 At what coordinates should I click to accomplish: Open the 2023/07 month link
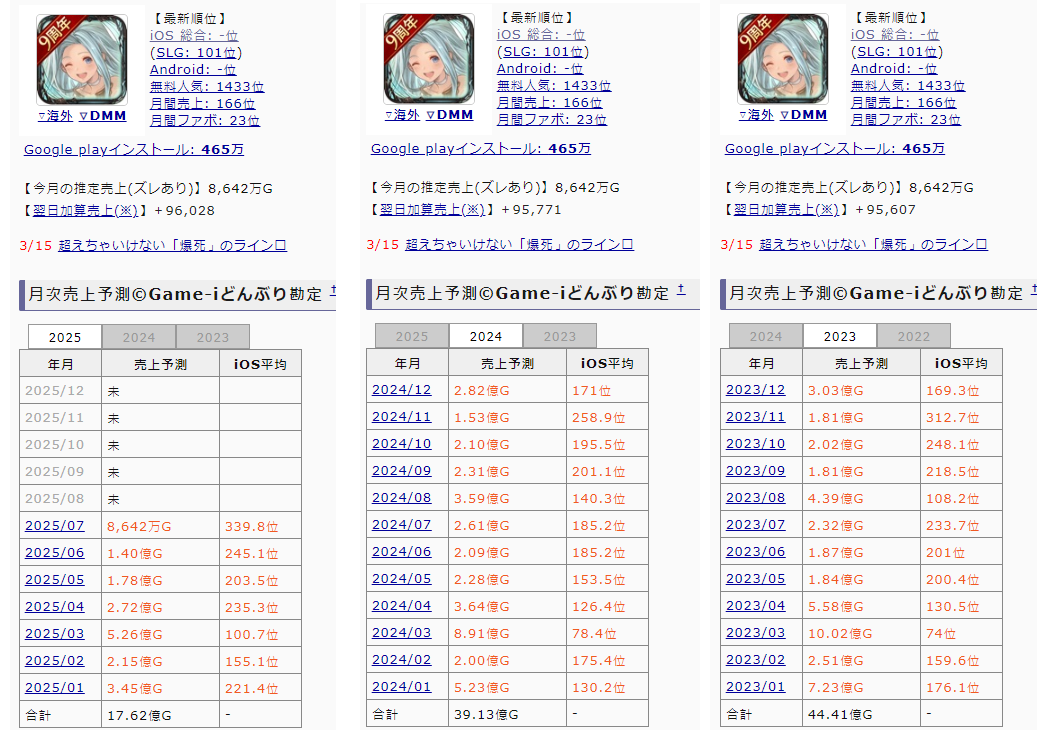[x=755, y=525]
